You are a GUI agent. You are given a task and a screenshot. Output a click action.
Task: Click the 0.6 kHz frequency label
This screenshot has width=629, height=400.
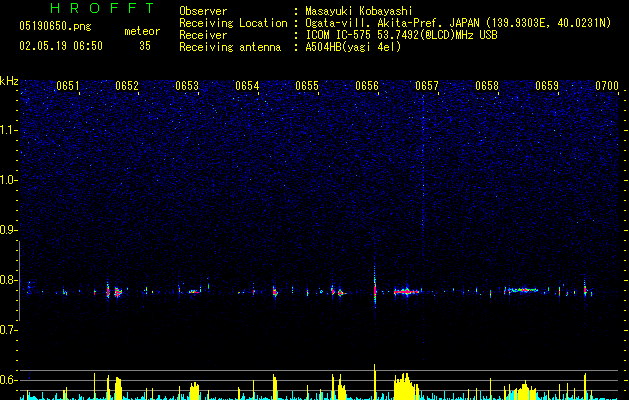click(x=9, y=380)
